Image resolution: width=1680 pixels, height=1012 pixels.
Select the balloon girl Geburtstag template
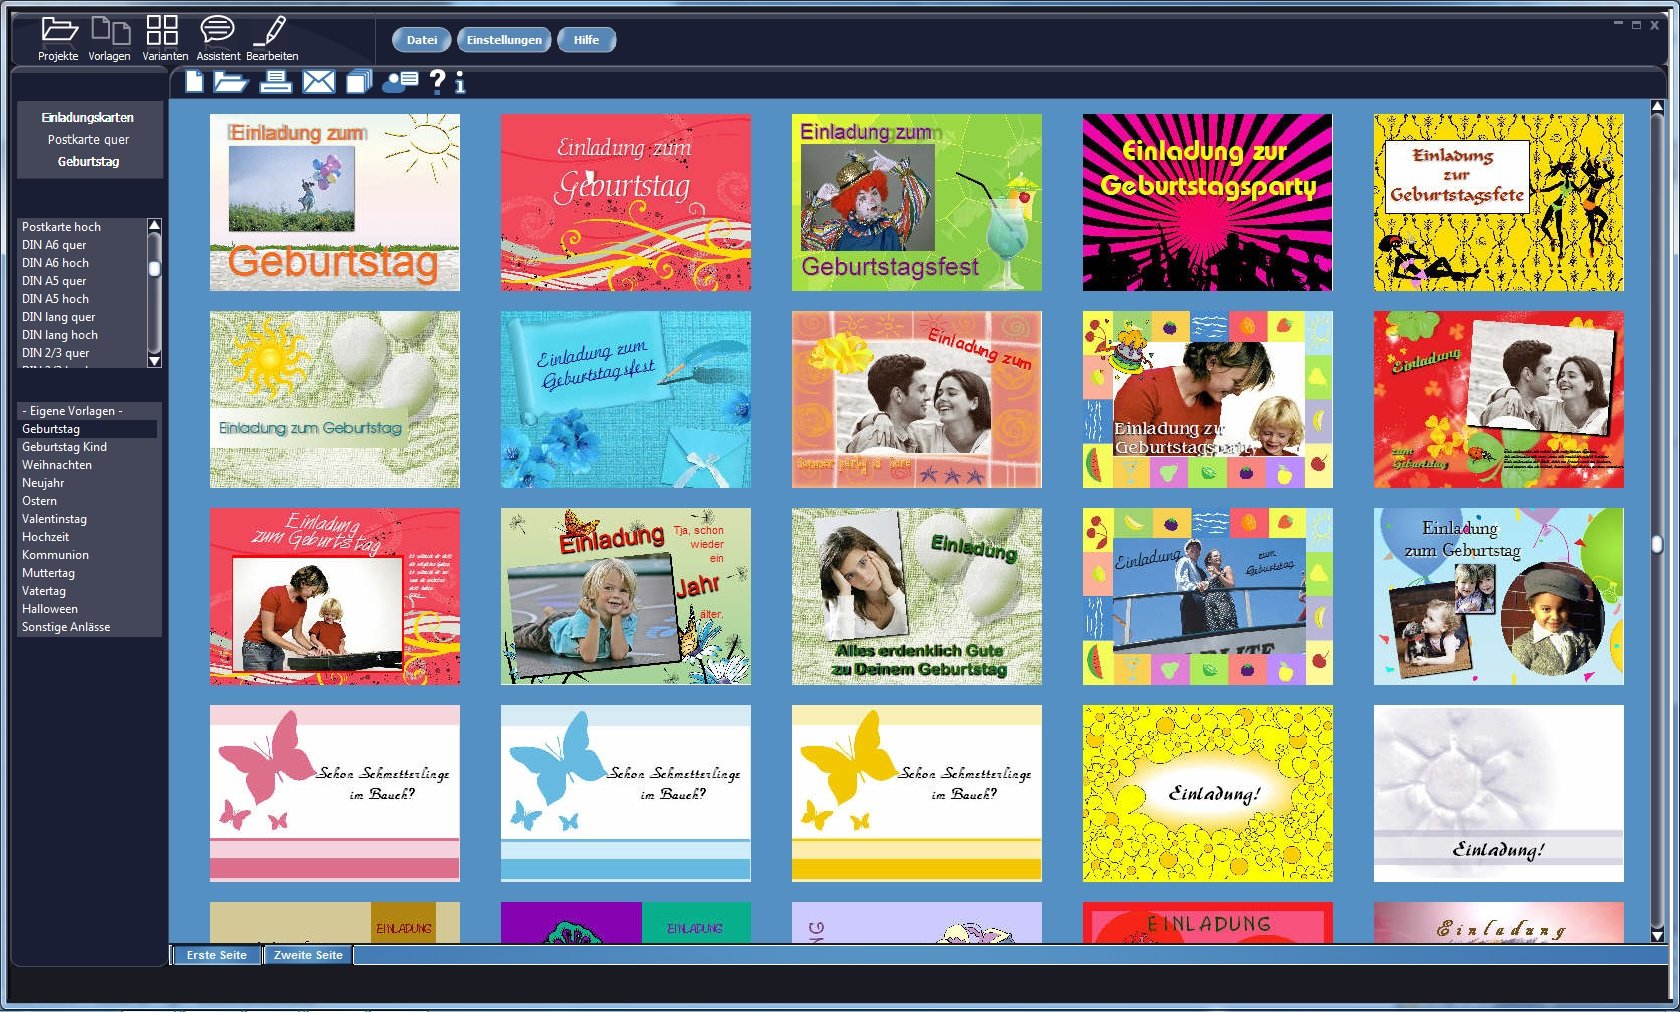click(335, 203)
